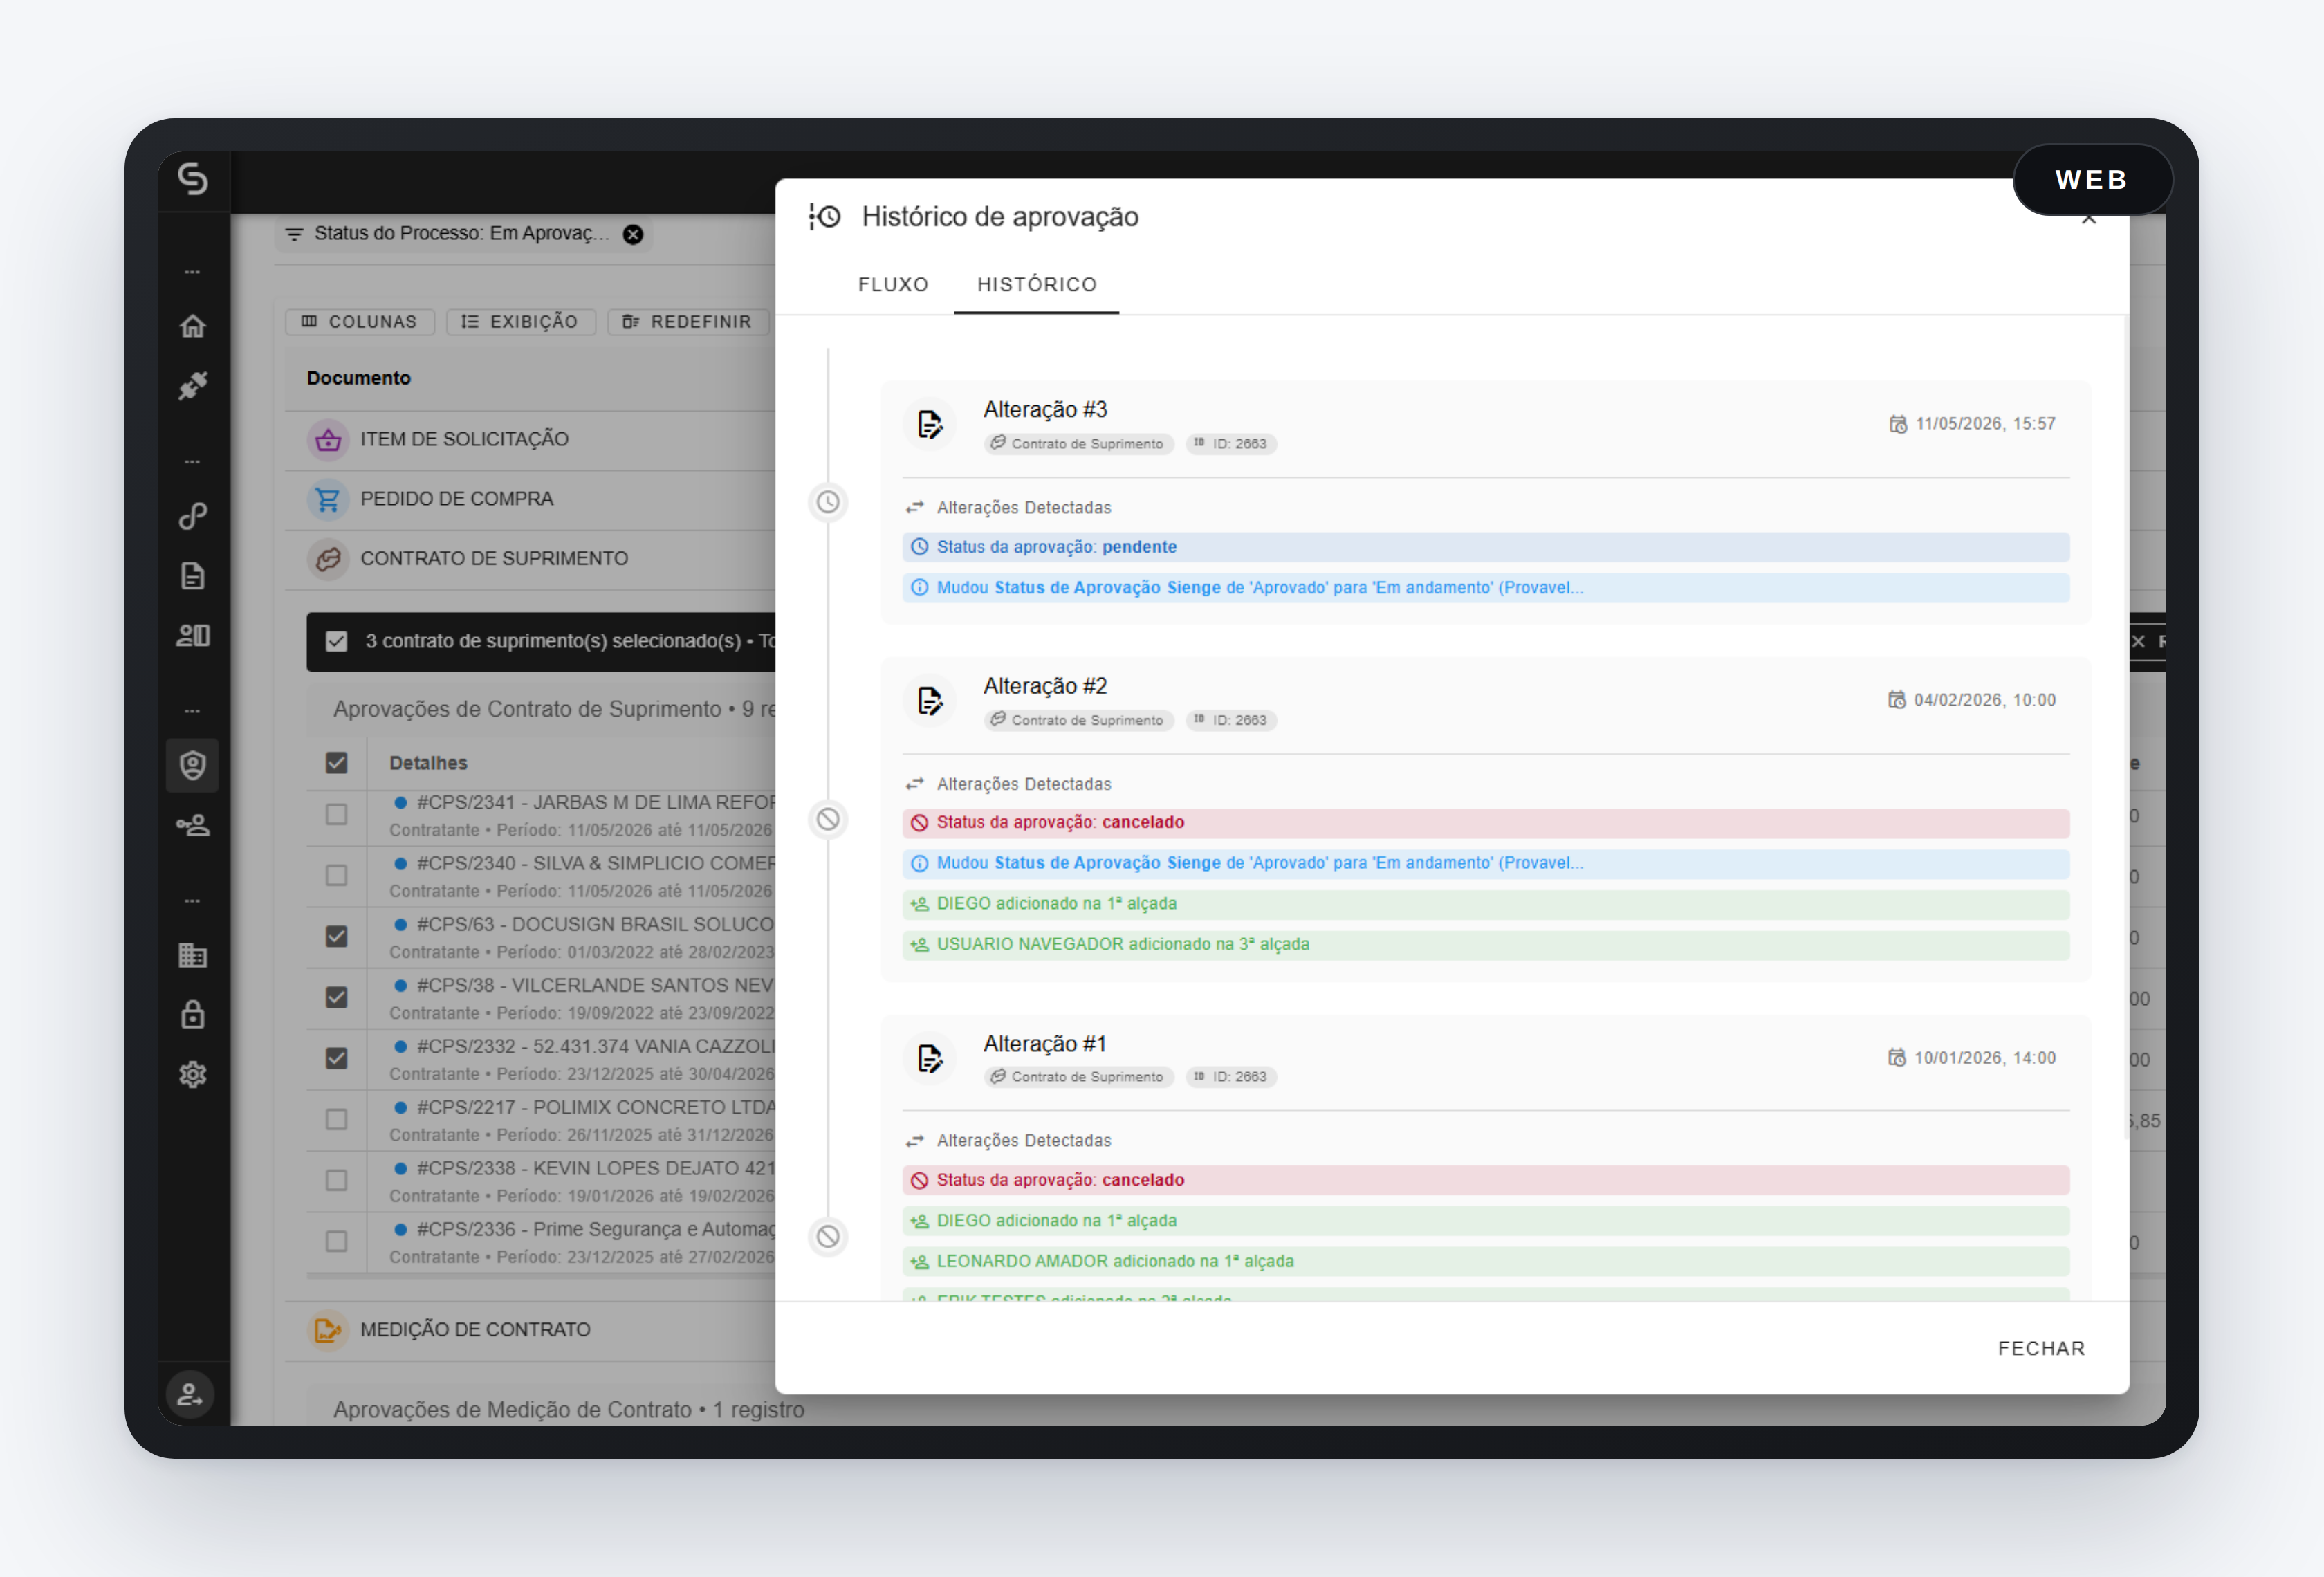Image resolution: width=2324 pixels, height=1577 pixels.
Task: Click the Contrato de Suprimento handshake icon
Action: (328, 559)
